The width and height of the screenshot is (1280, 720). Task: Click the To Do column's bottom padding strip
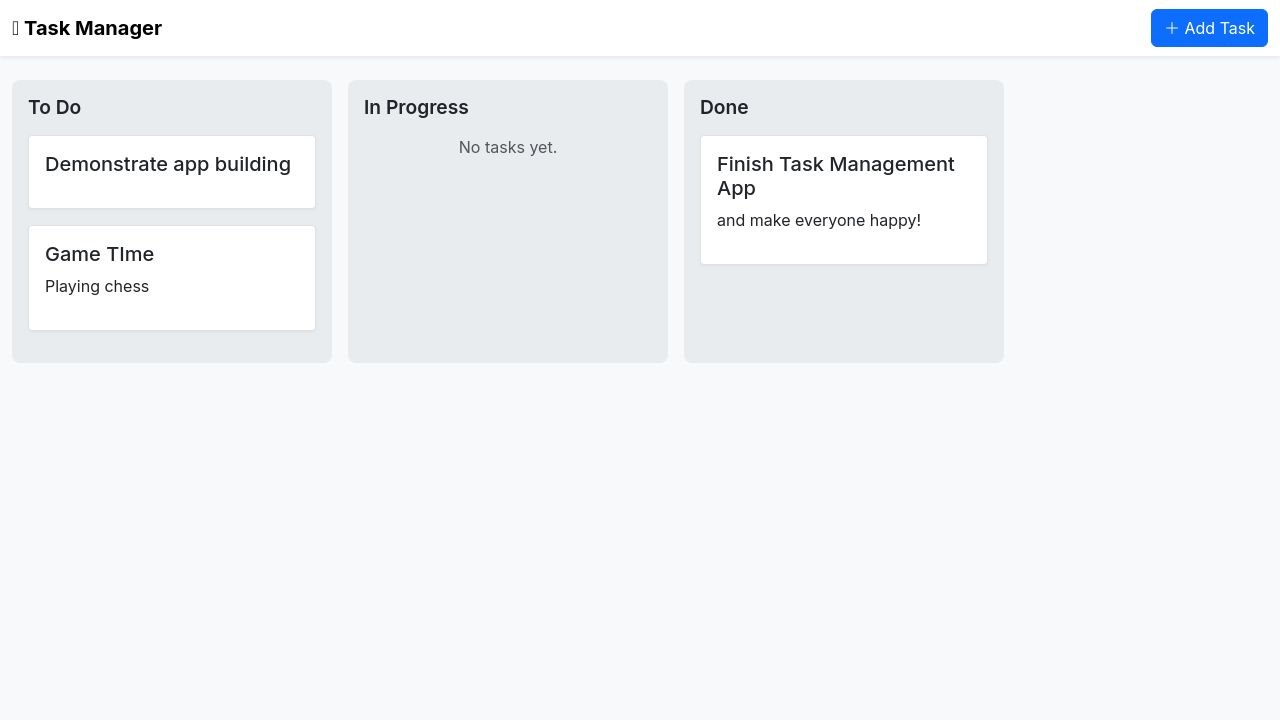pyautogui.click(x=172, y=347)
